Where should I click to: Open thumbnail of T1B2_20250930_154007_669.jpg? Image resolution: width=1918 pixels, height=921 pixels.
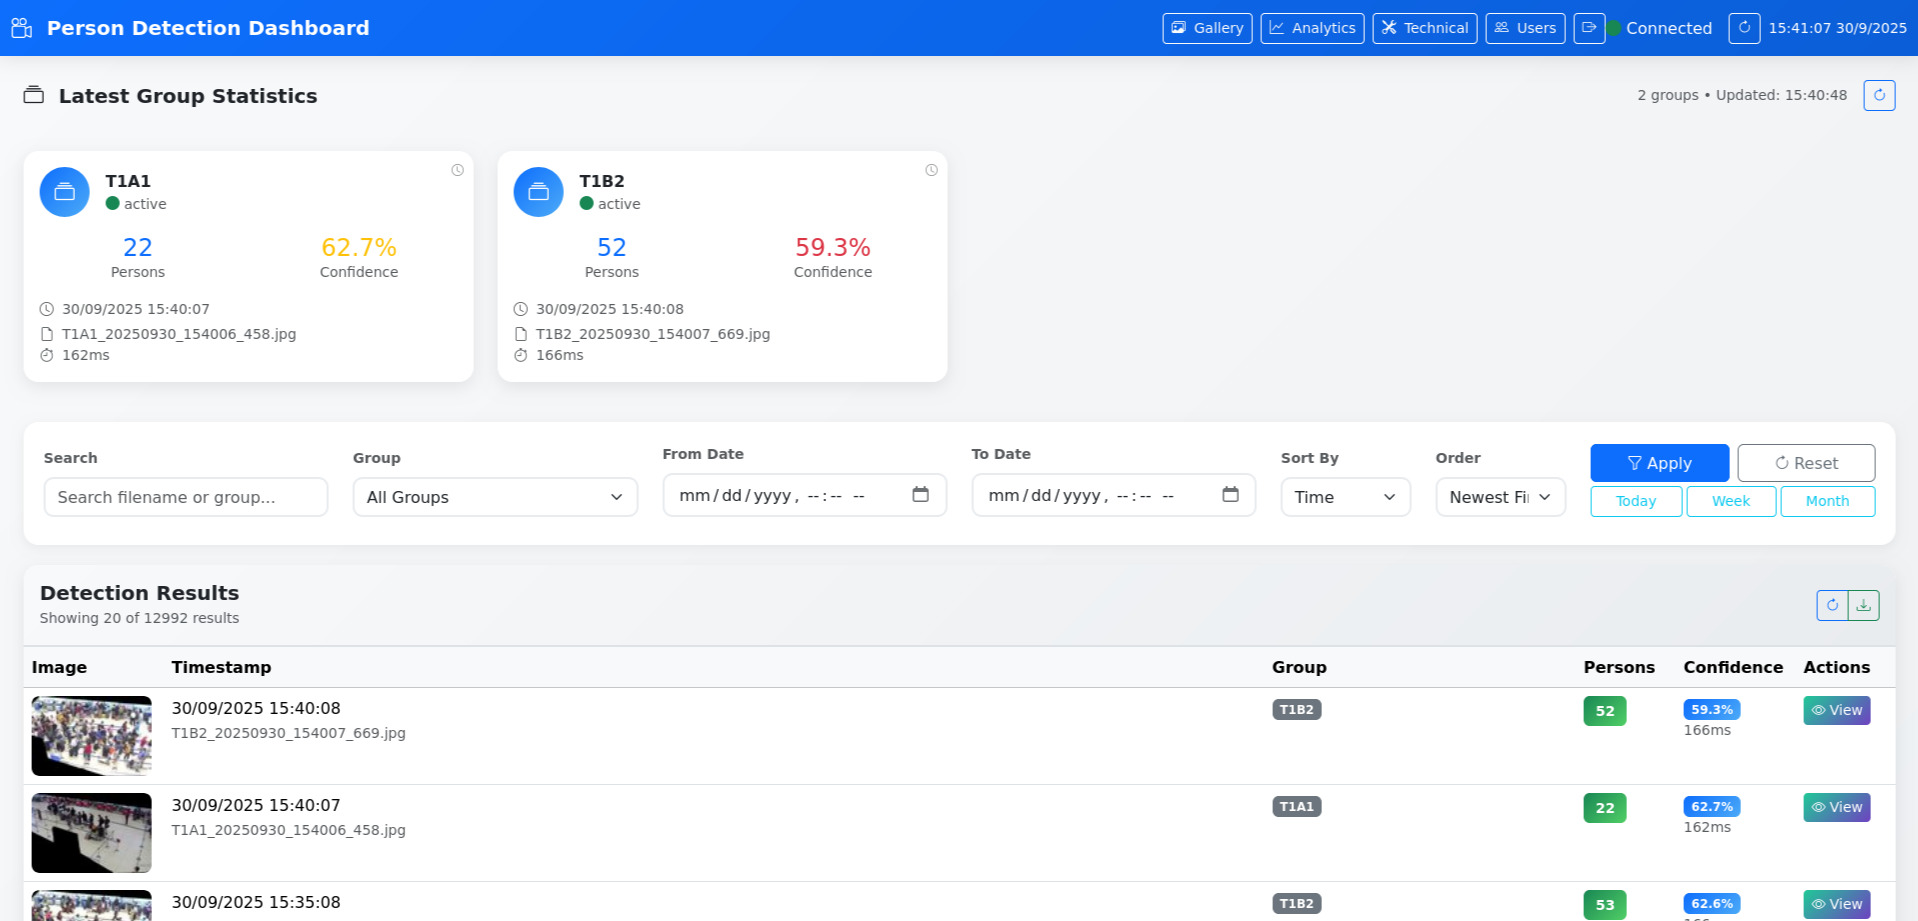tap(92, 736)
